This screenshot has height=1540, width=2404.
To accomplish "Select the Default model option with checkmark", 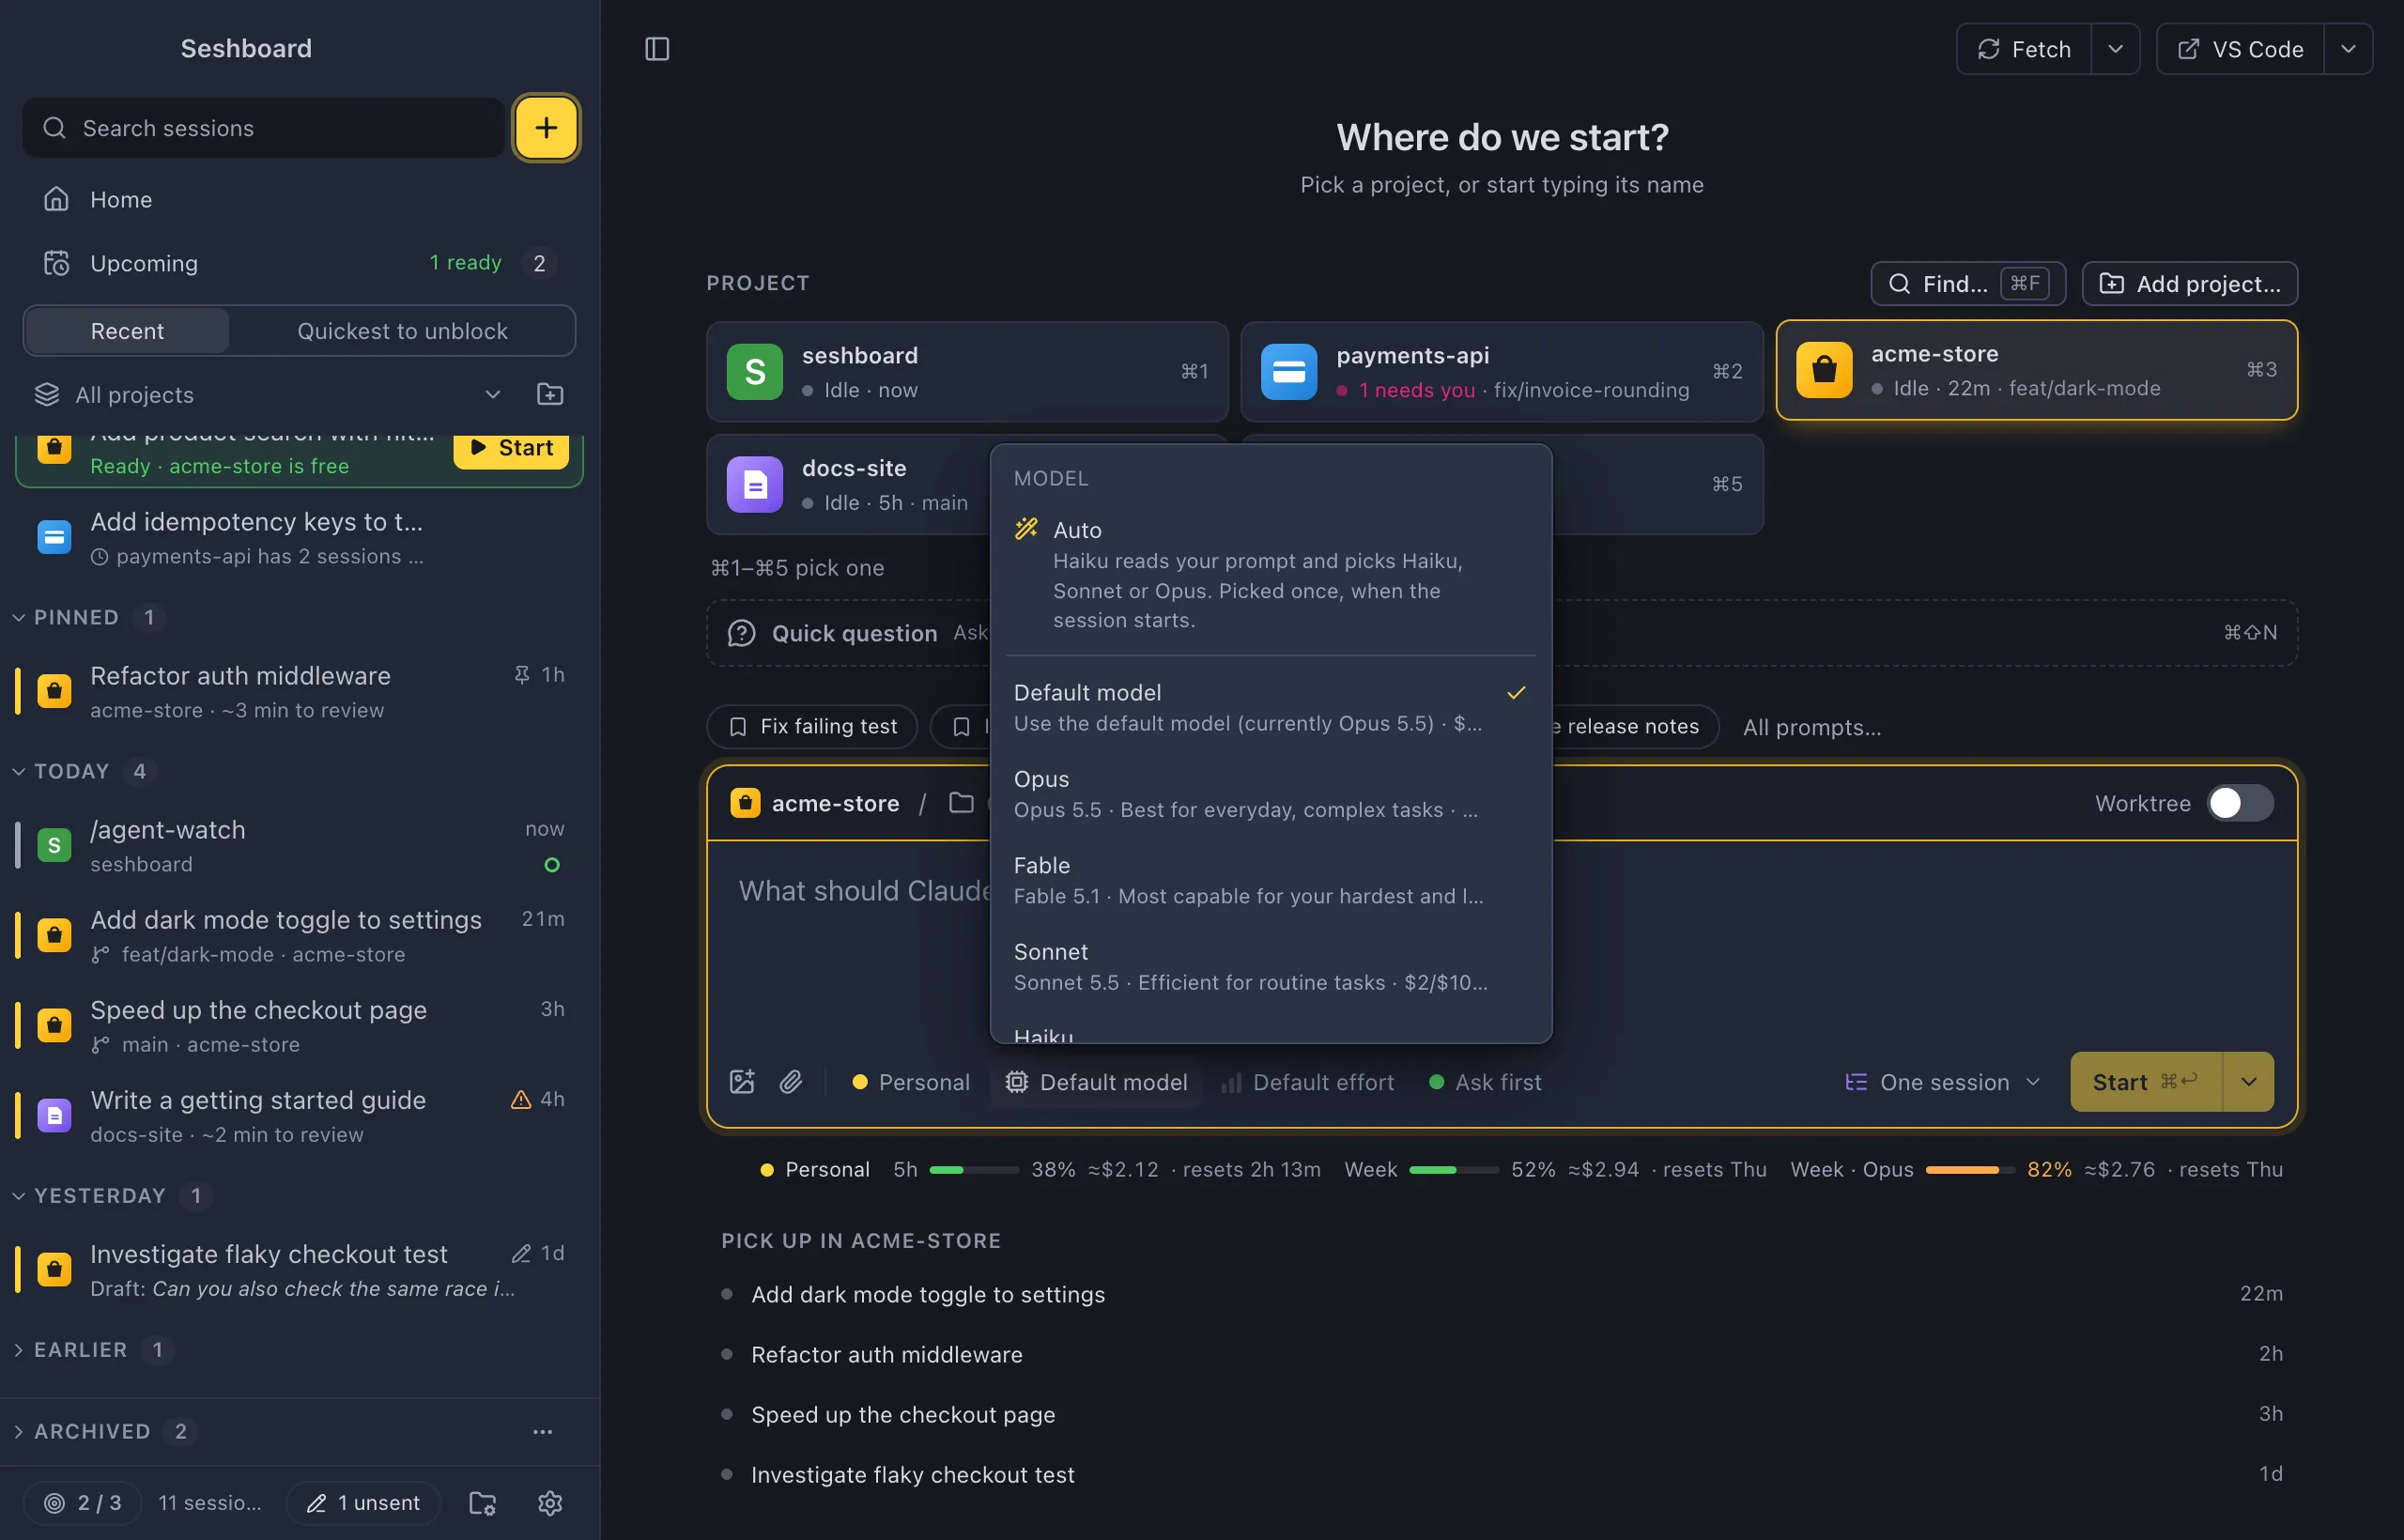I will coord(1270,707).
